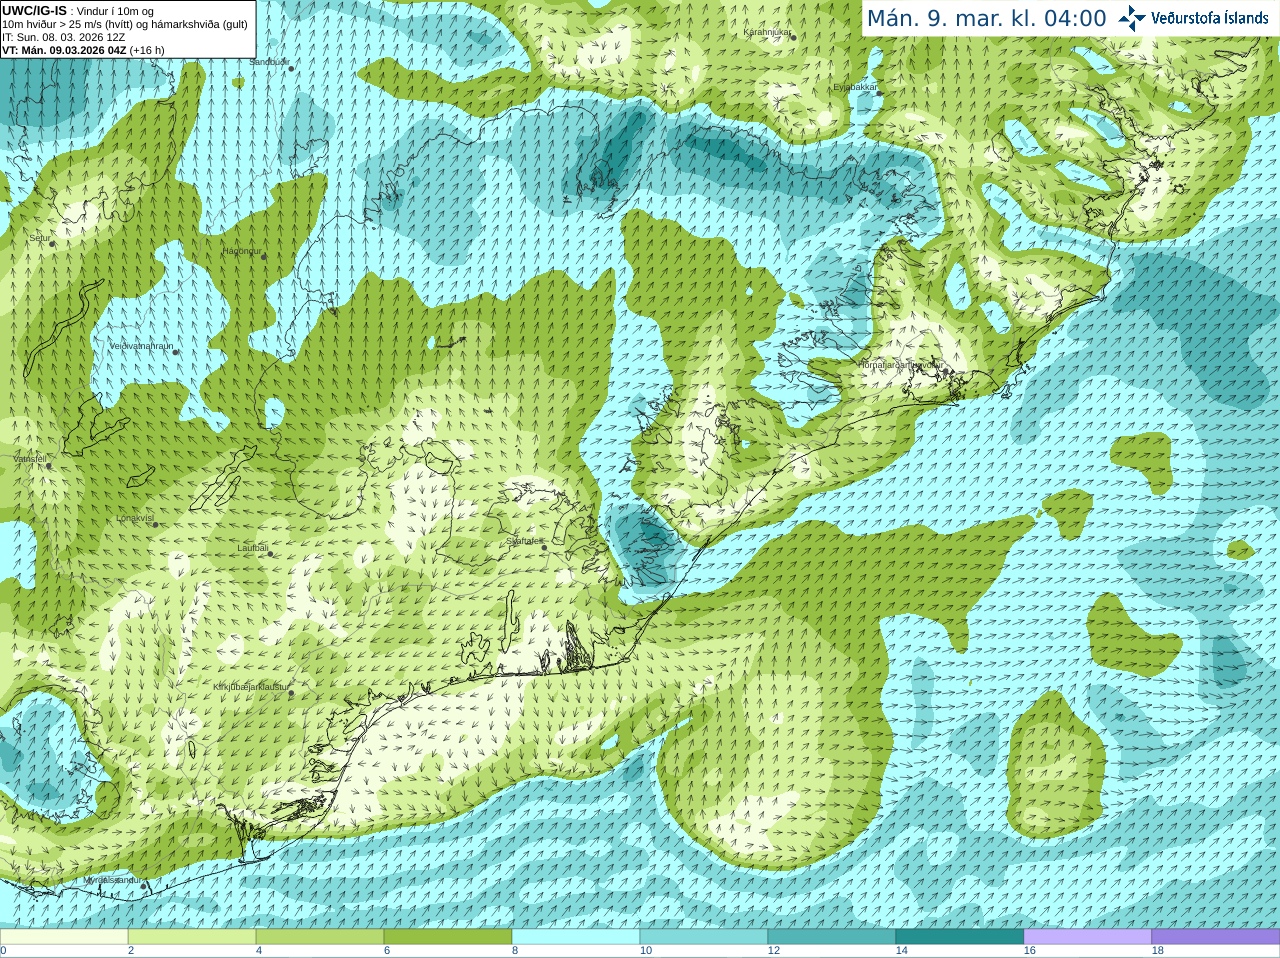1280x958 pixels.
Task: Pick the 6–8 m/s olive green swatch
Action: (448, 937)
